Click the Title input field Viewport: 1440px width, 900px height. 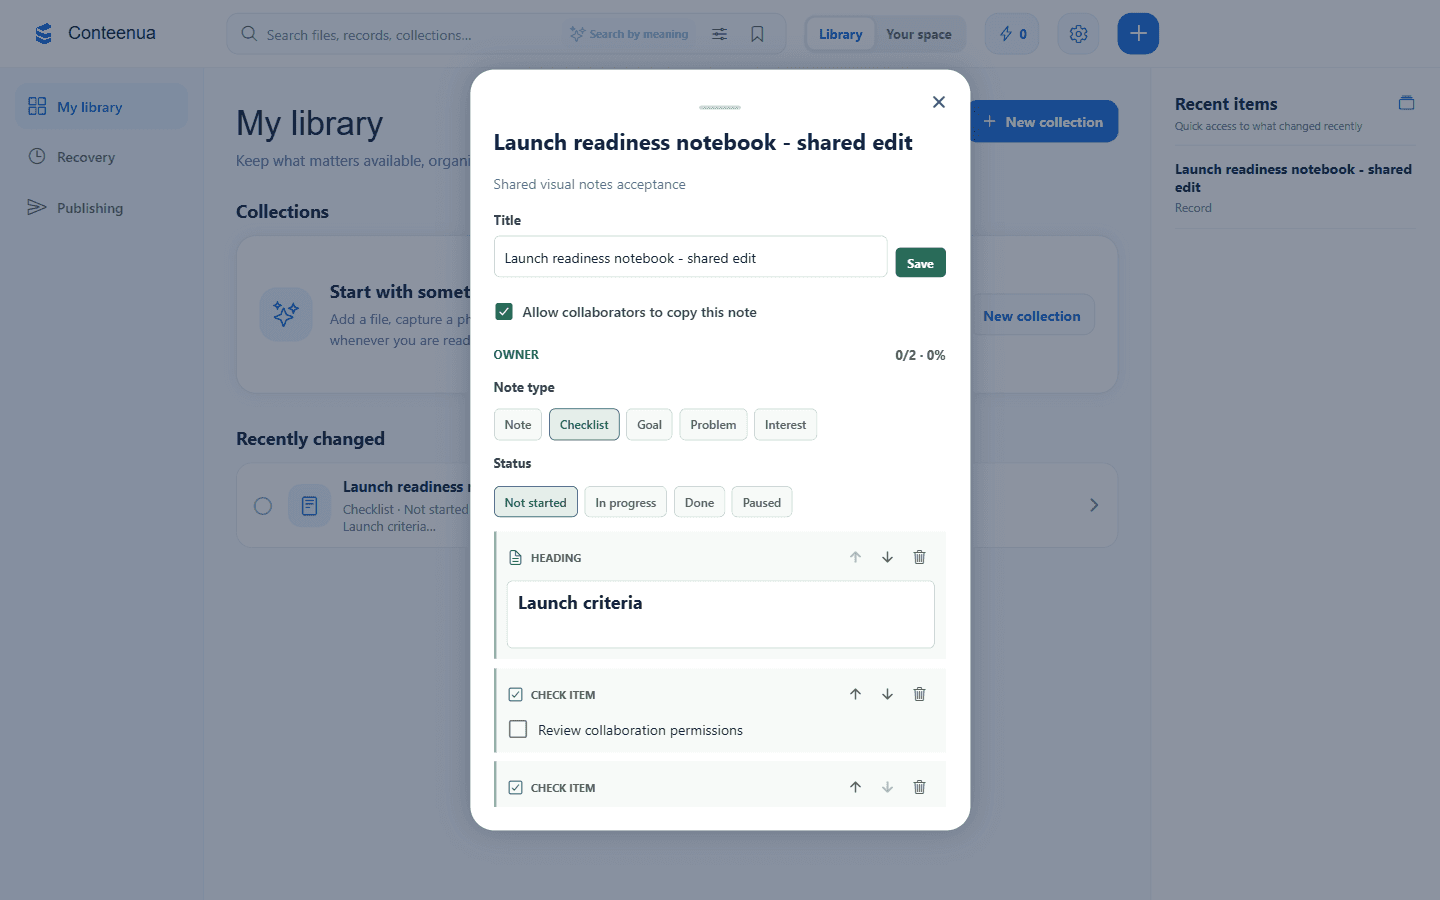690,257
